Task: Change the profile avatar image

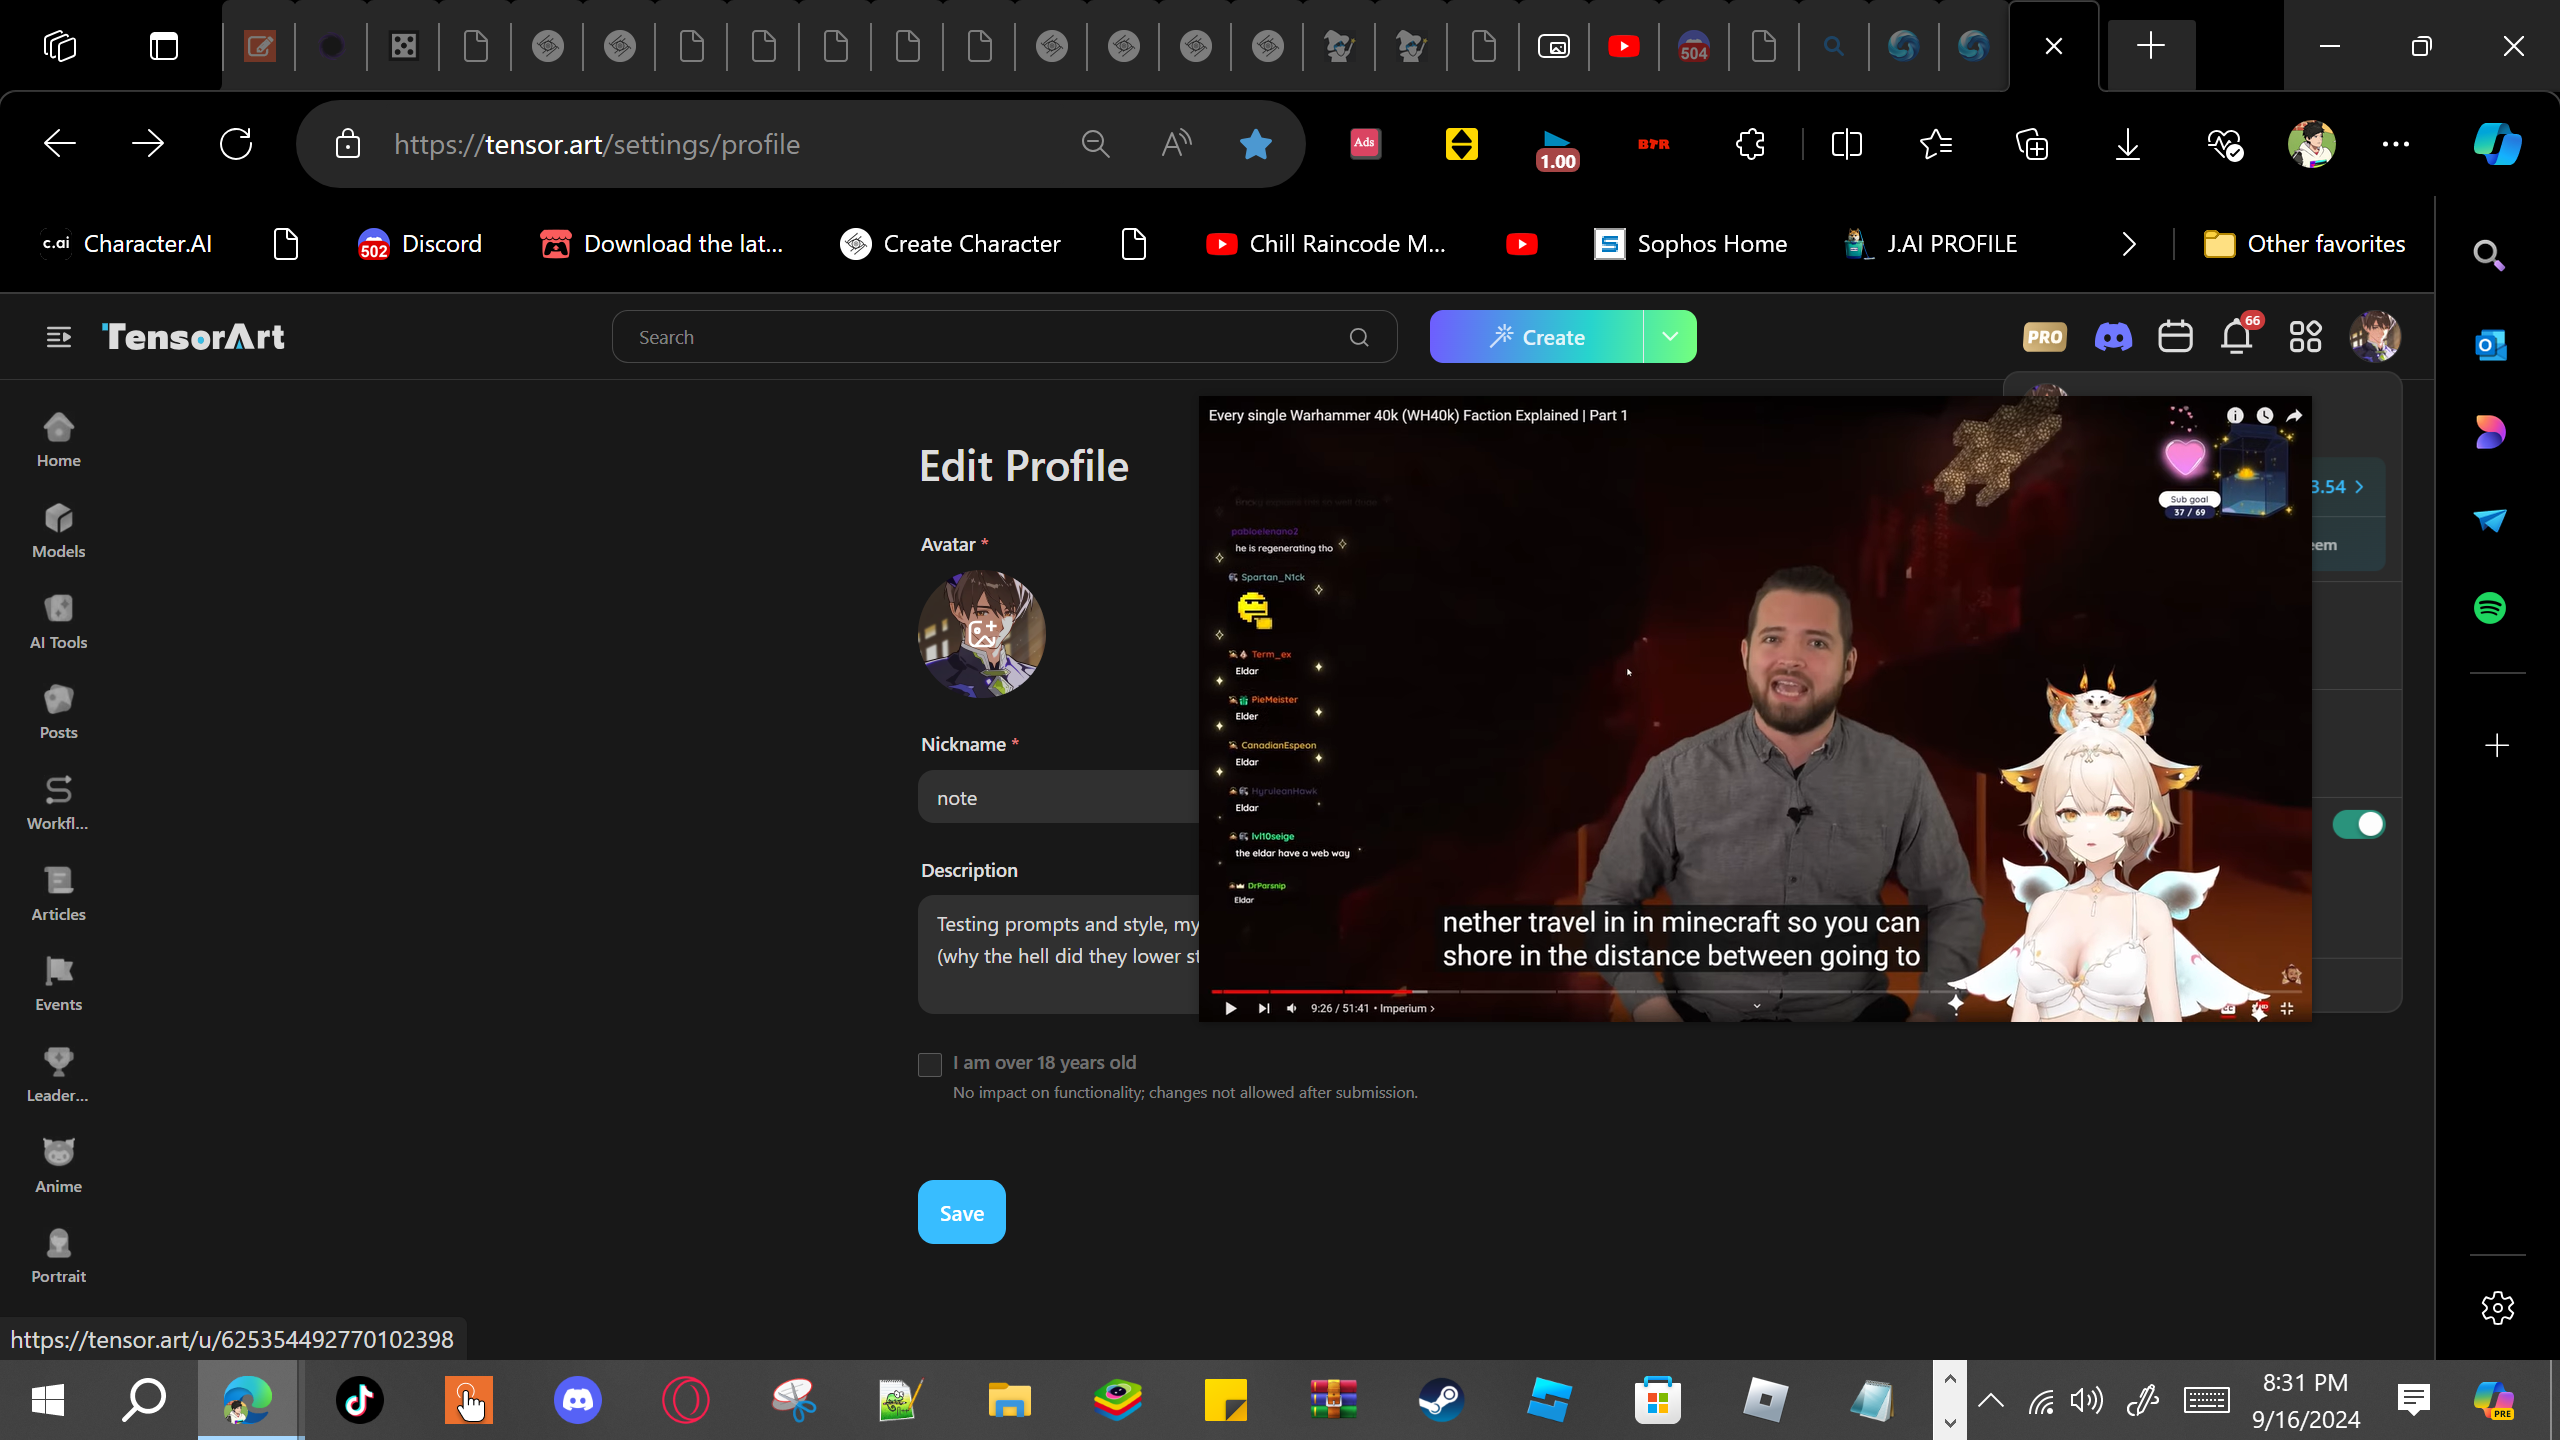Action: (x=982, y=633)
